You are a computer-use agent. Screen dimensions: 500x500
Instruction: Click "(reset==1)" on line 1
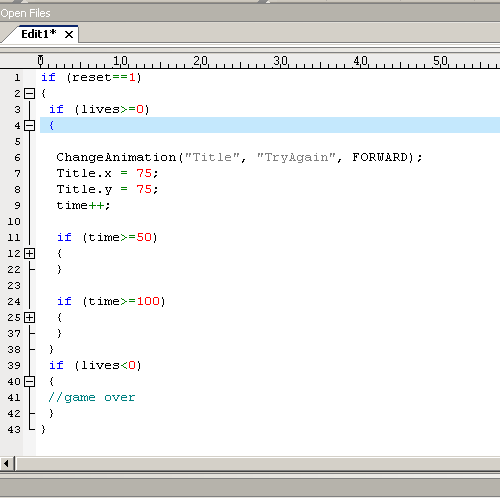pos(104,77)
